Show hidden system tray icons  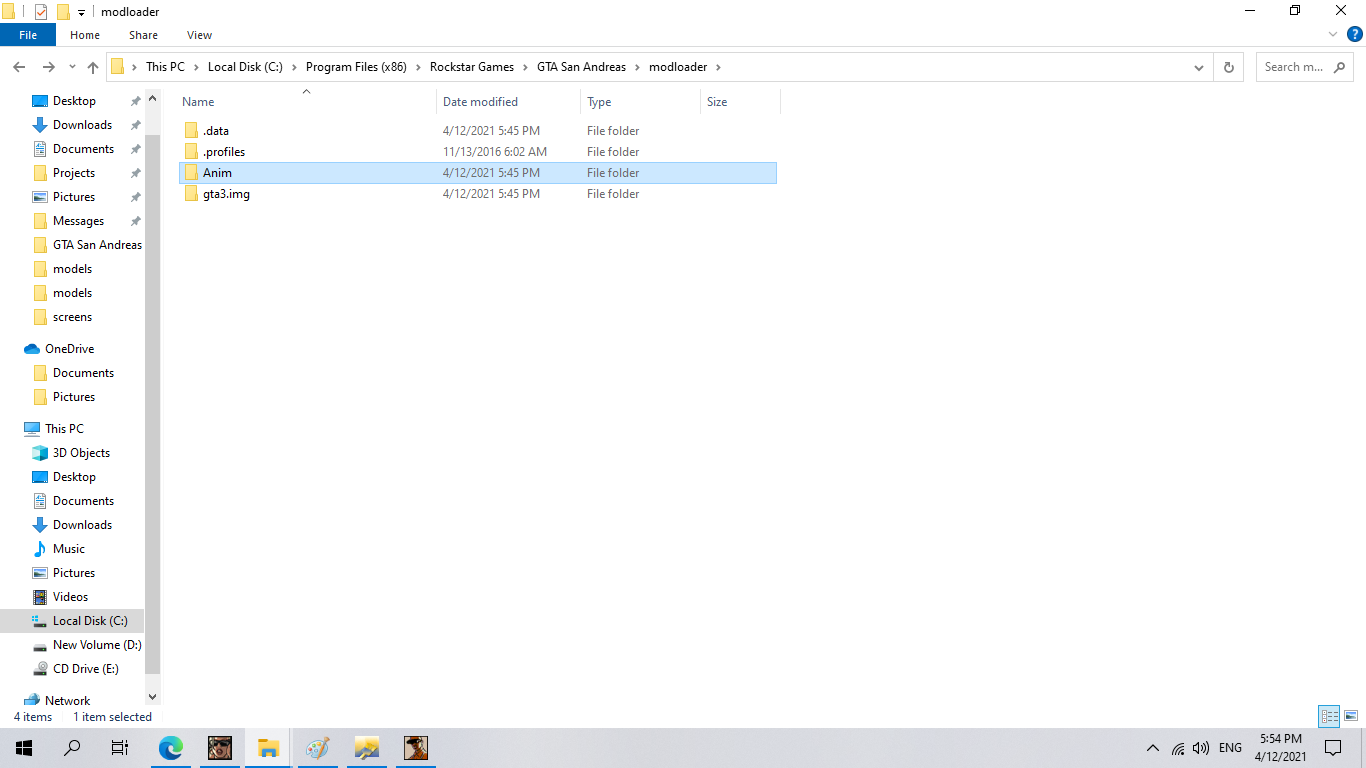1153,748
